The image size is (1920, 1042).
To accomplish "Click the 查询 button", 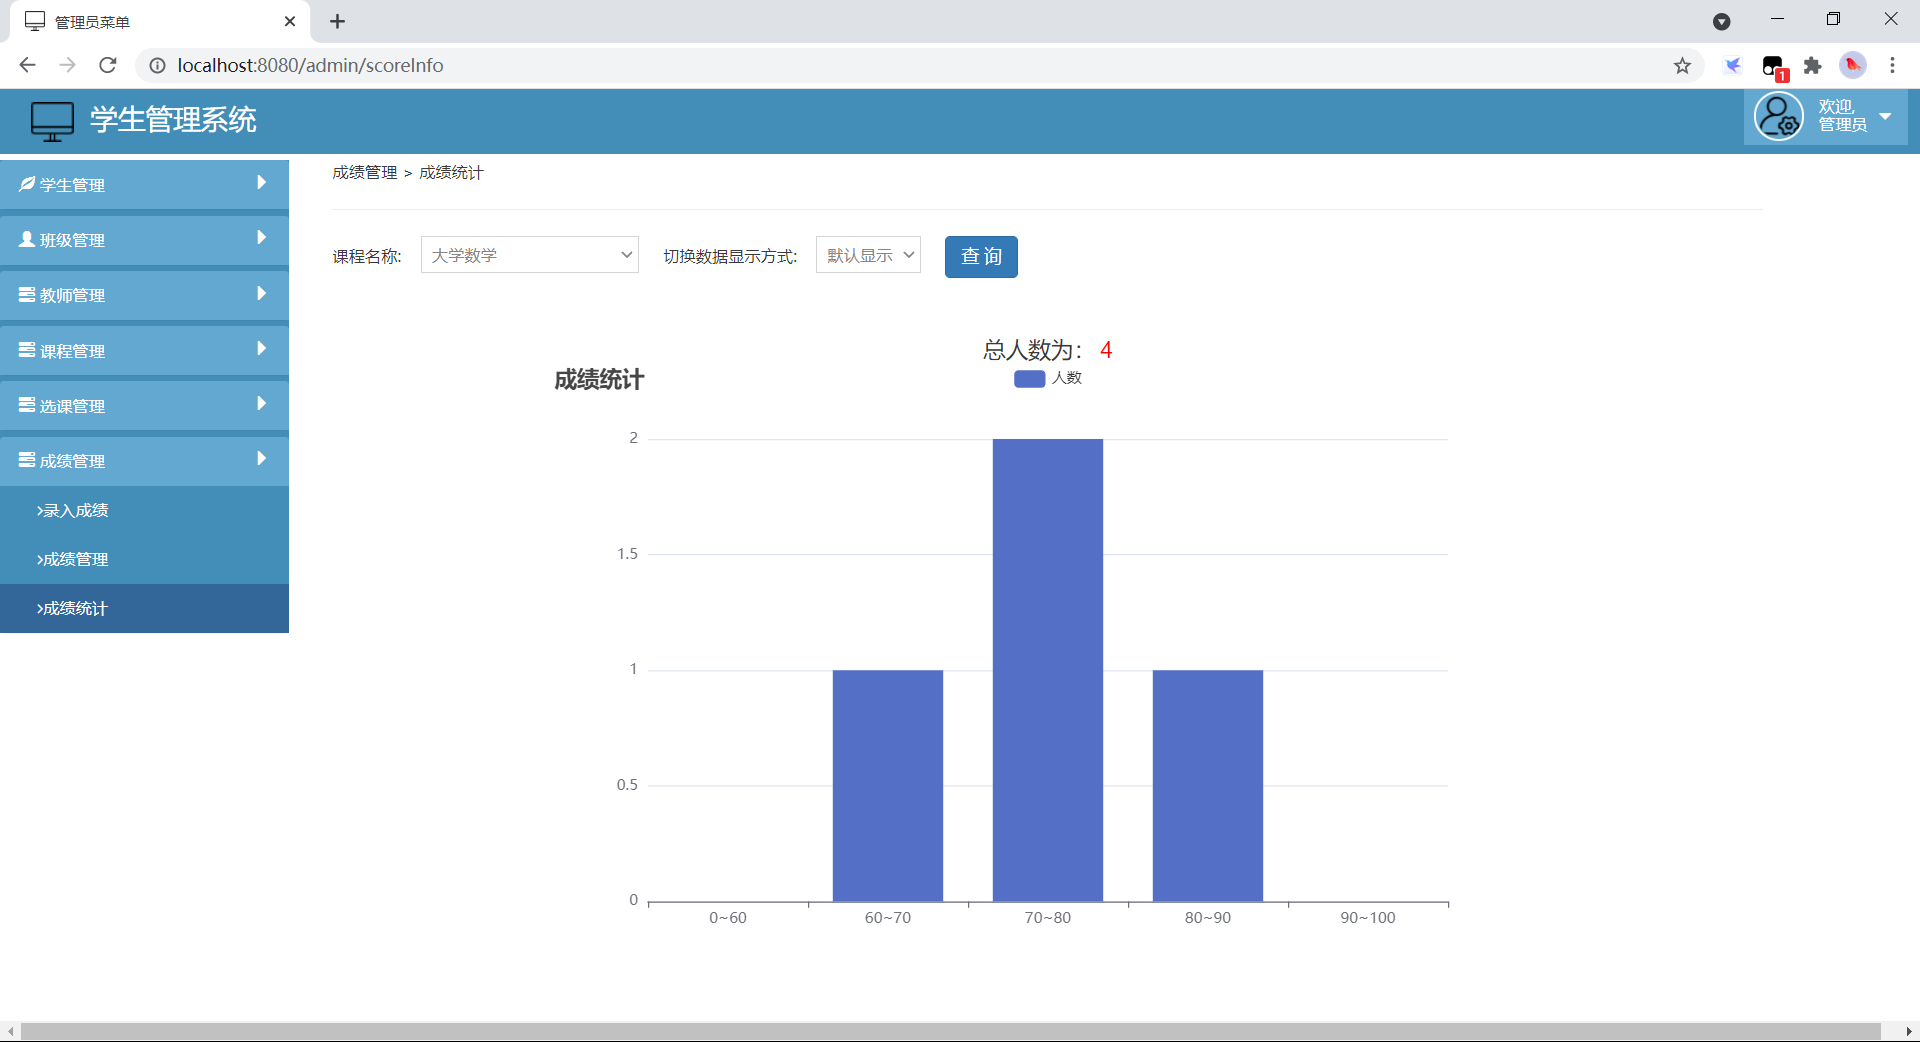I will [980, 257].
